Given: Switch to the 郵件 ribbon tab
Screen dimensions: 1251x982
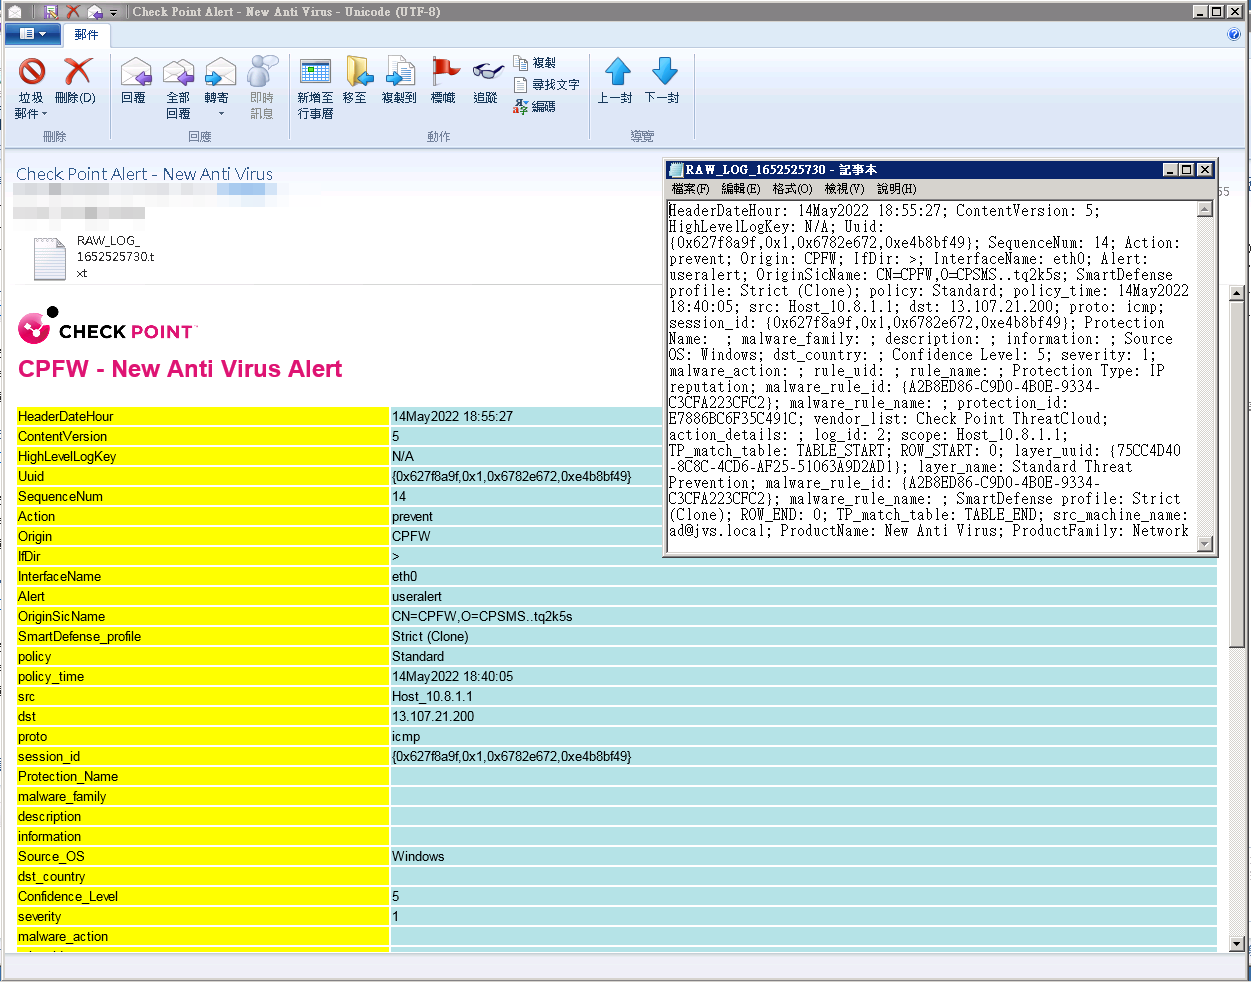Looking at the screenshot, I should [x=86, y=34].
